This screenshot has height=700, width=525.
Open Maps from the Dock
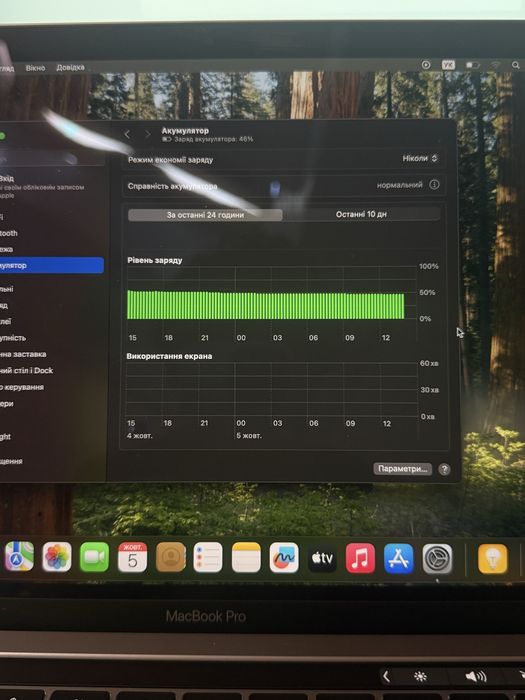click(19, 557)
